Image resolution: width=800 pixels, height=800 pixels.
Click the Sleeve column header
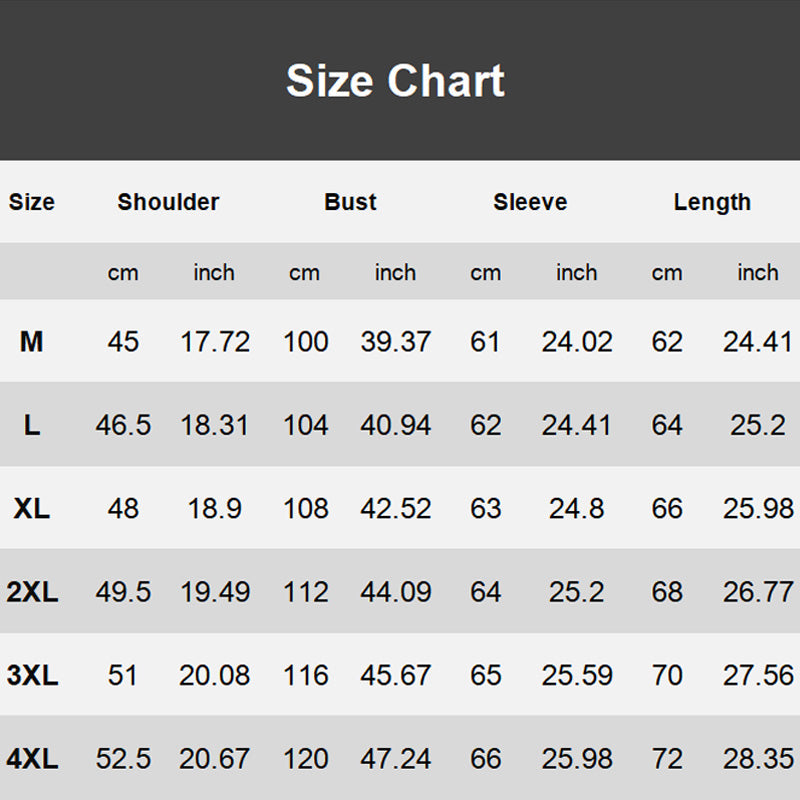(530, 202)
